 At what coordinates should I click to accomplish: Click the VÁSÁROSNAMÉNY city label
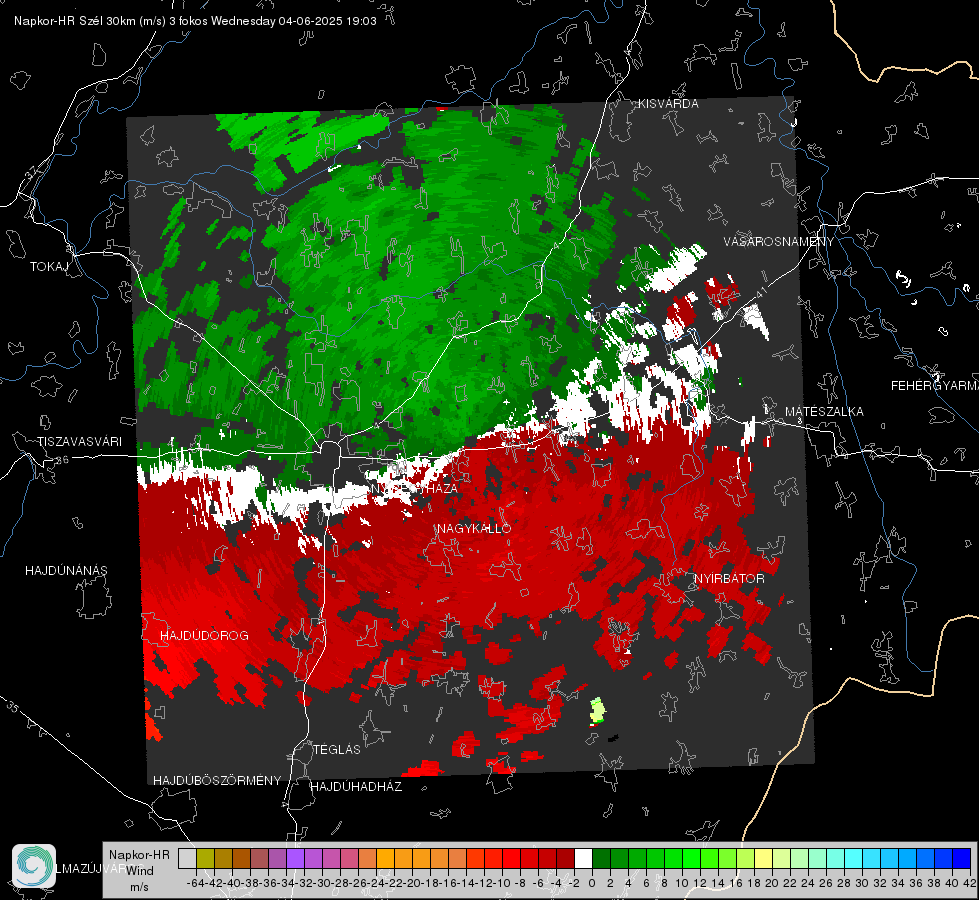pyautogui.click(x=779, y=241)
